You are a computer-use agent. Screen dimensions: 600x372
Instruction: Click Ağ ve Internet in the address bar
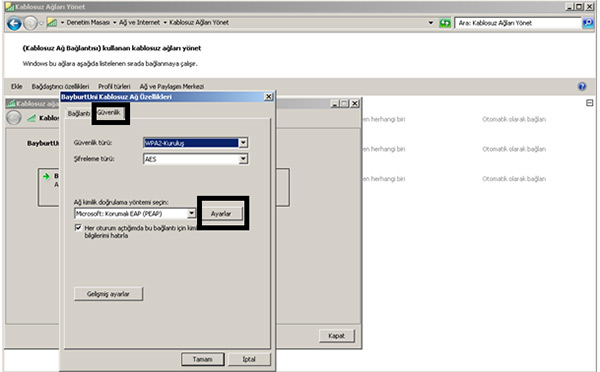(139, 23)
